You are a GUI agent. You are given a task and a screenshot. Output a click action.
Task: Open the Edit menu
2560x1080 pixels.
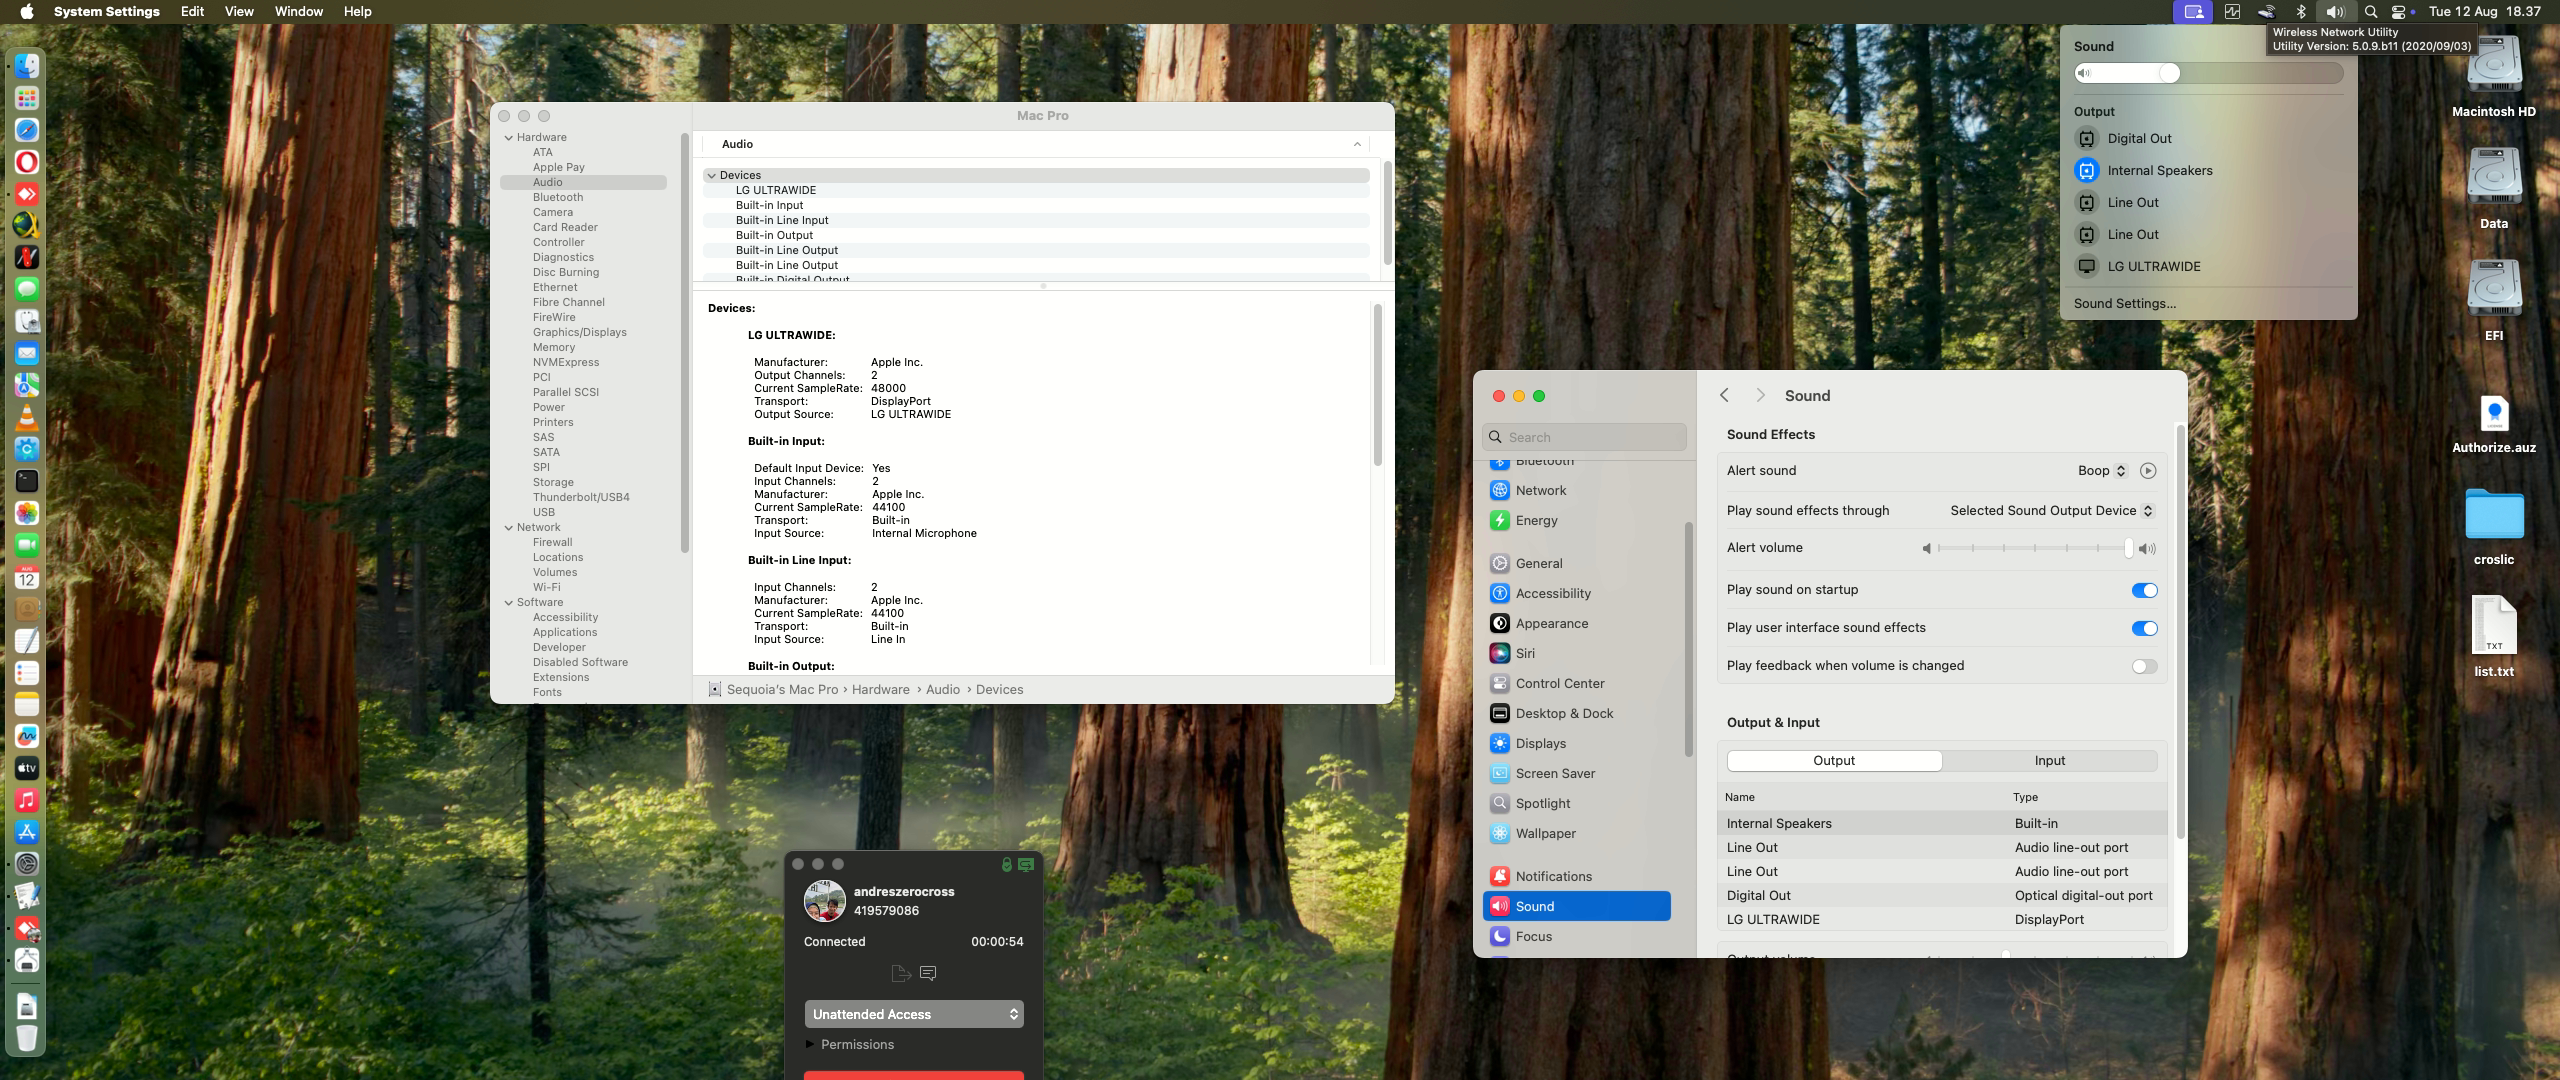pyautogui.click(x=192, y=12)
